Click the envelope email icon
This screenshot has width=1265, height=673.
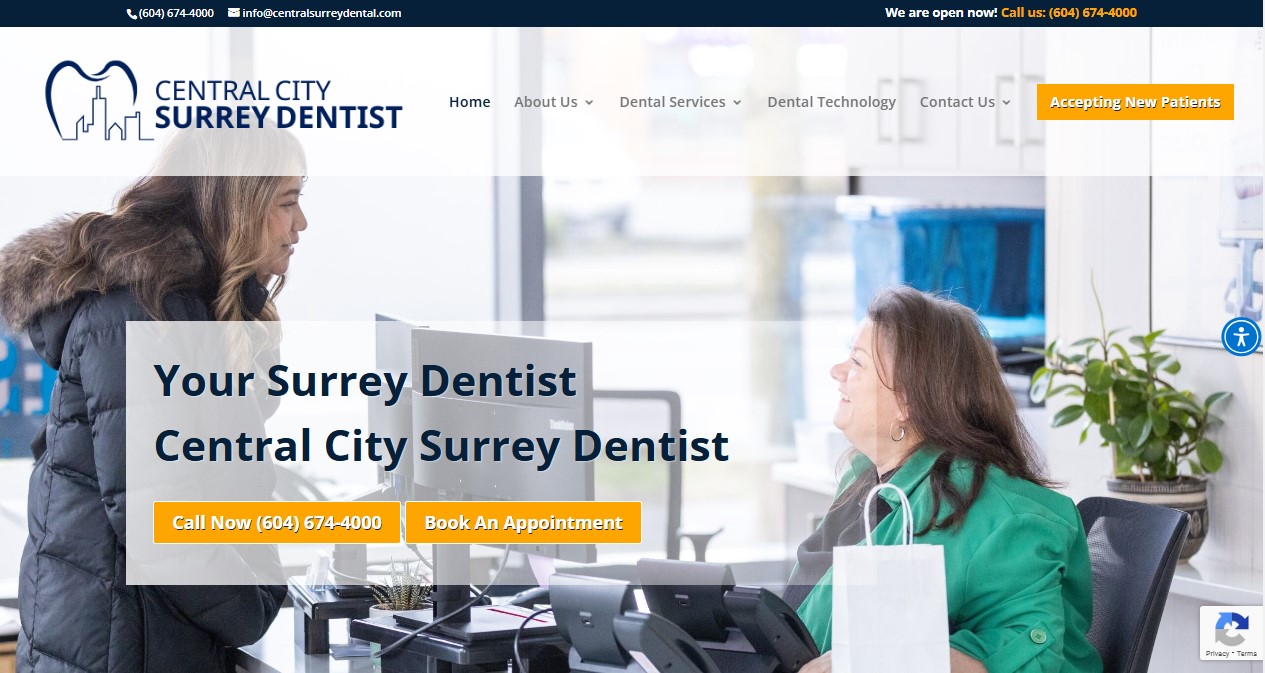[x=234, y=13]
